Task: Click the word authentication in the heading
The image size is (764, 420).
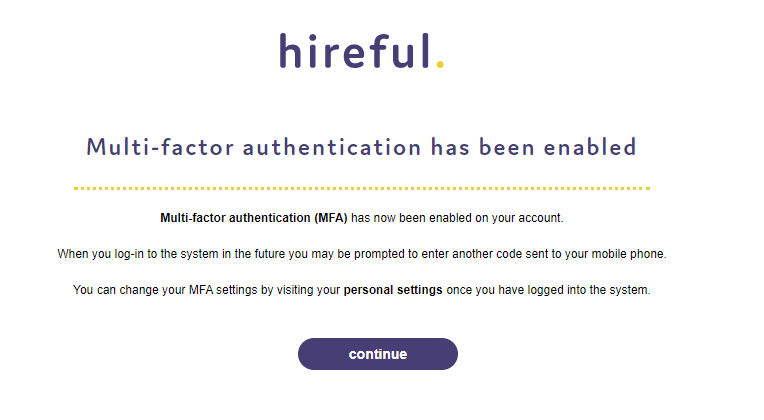Action: [x=332, y=147]
